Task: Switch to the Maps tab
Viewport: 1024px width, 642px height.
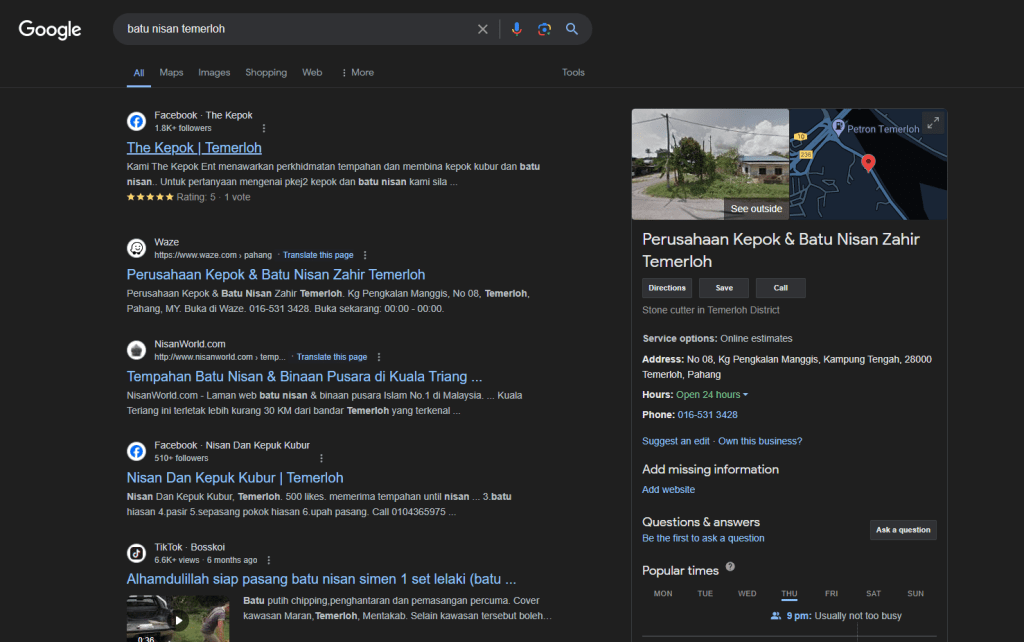Action: (x=171, y=72)
